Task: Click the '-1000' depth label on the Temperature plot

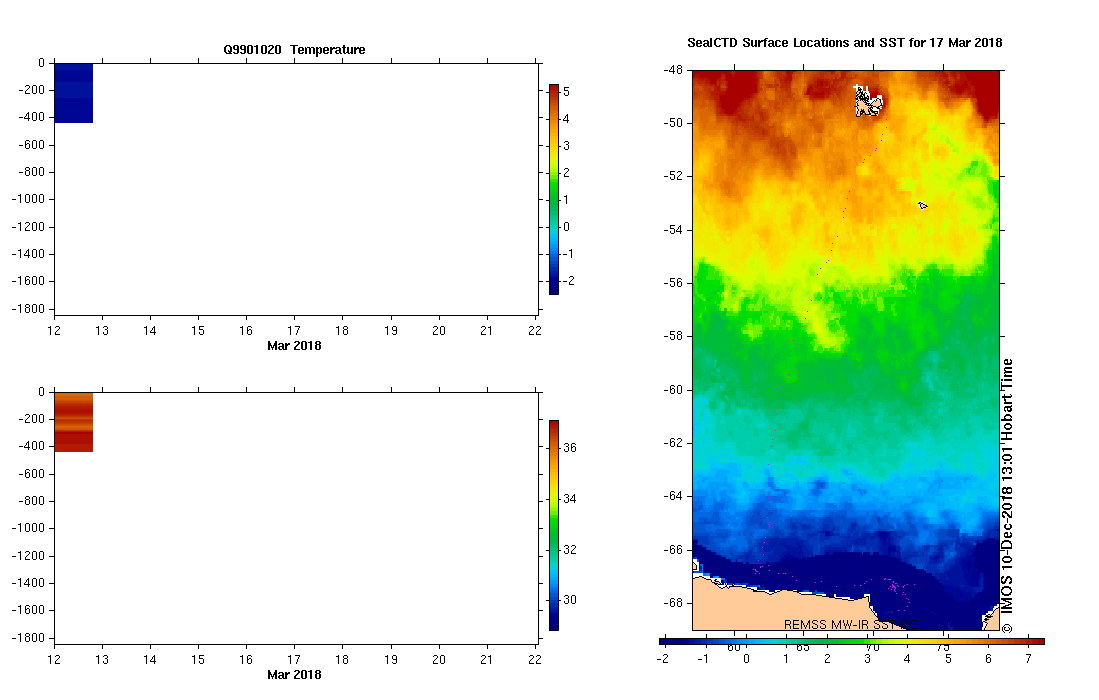Action: point(28,199)
